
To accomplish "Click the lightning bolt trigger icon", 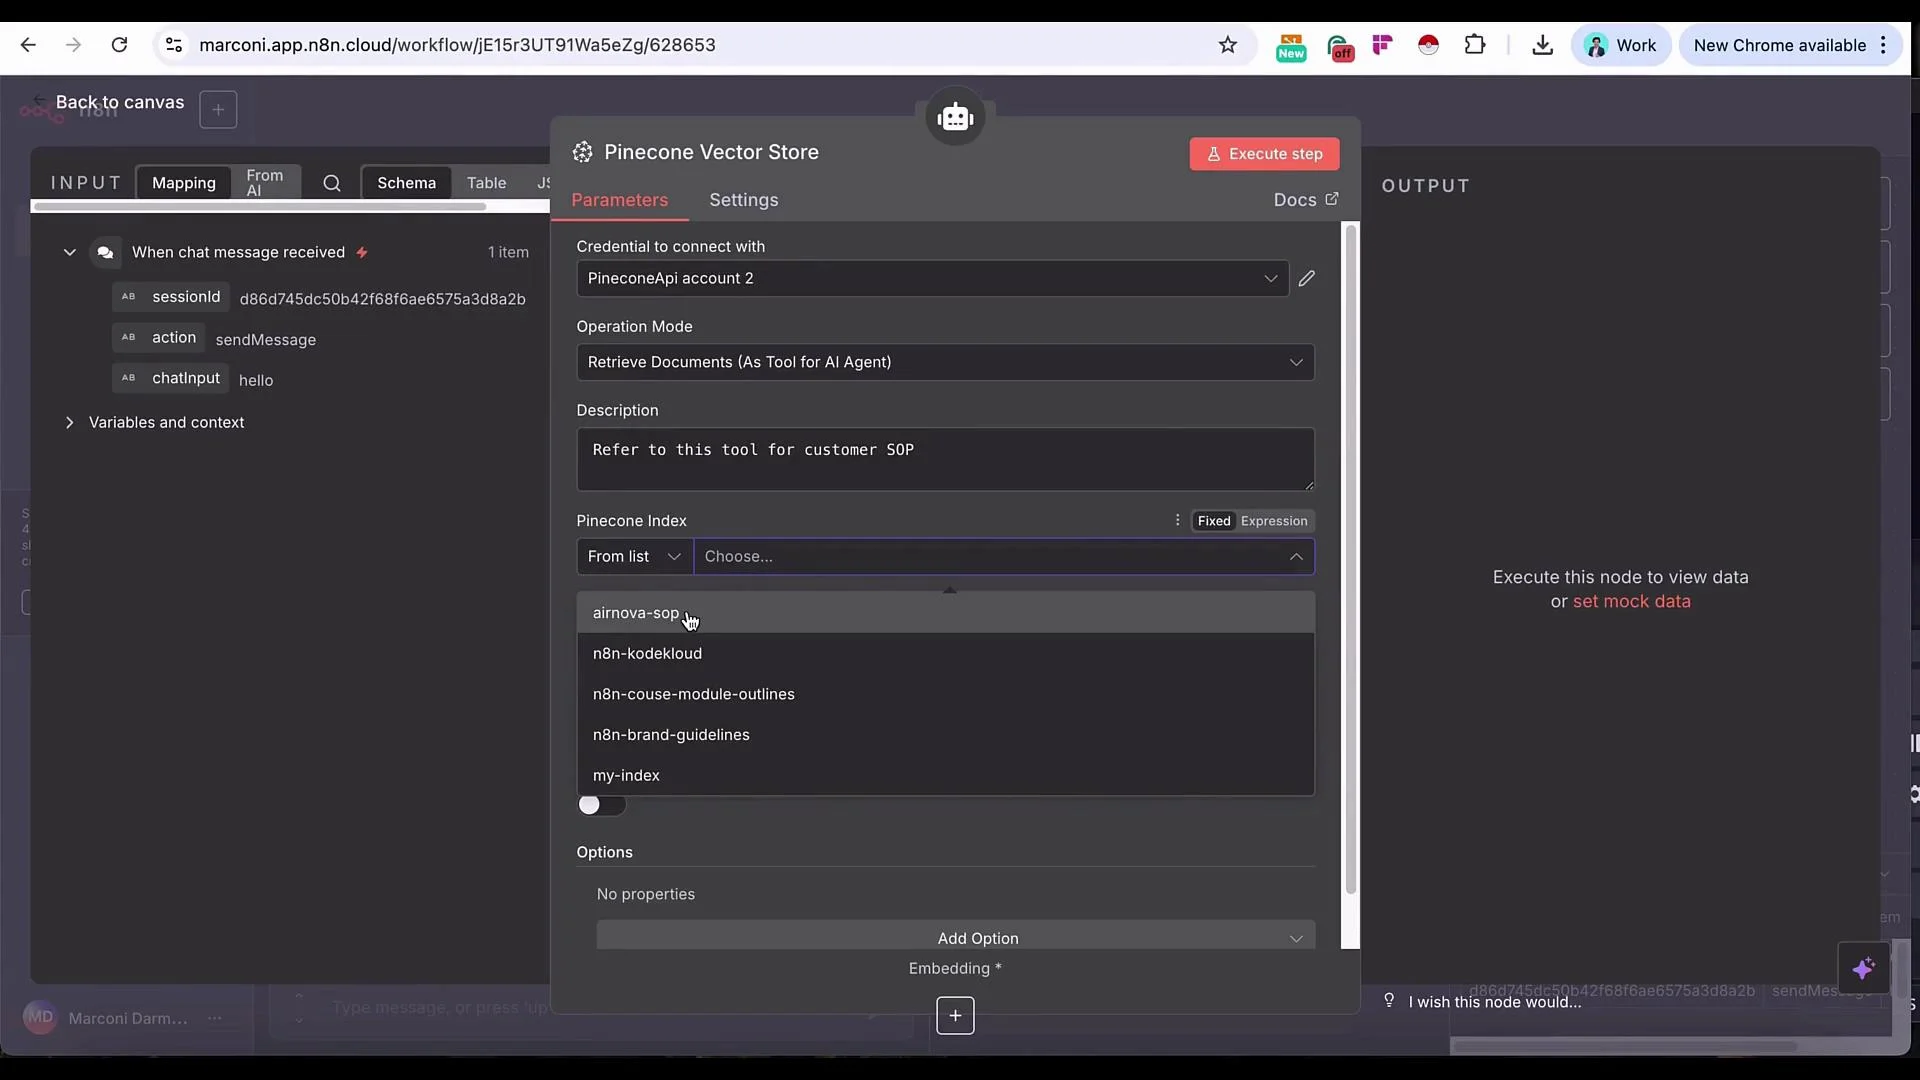I will click(362, 252).
